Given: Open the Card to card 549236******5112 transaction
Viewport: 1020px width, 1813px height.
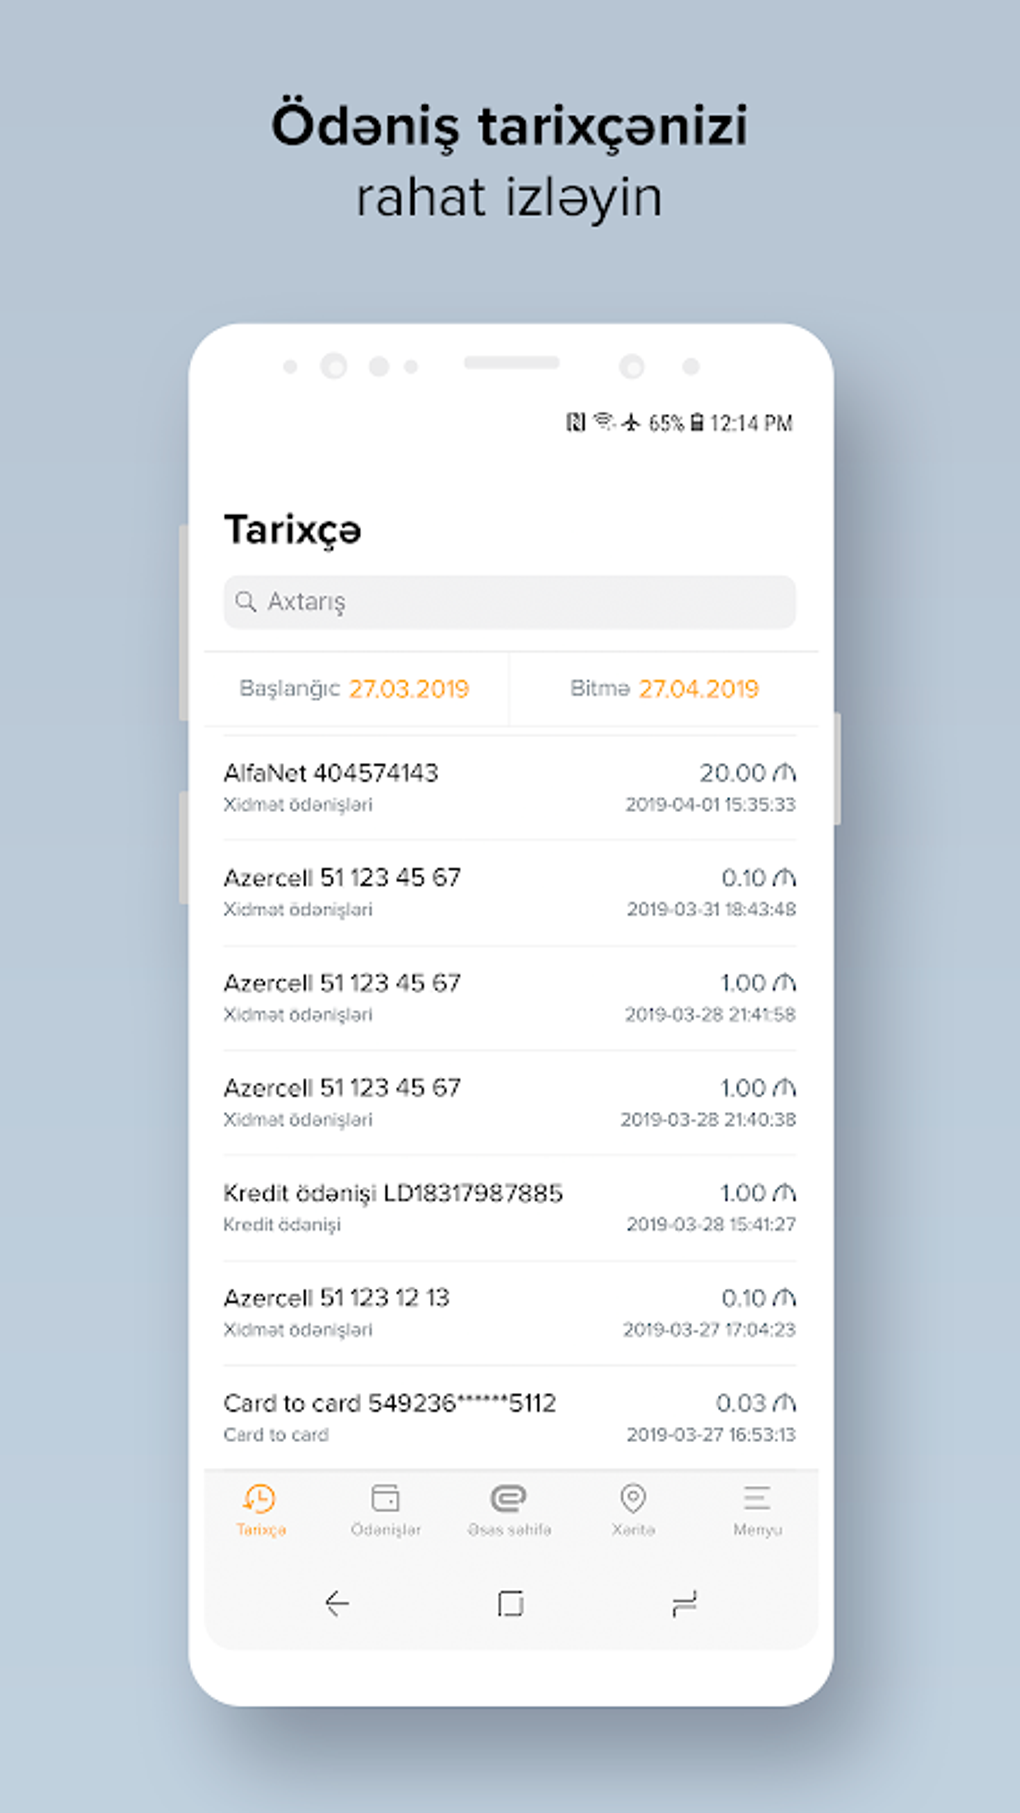Looking at the screenshot, I should click(509, 1418).
